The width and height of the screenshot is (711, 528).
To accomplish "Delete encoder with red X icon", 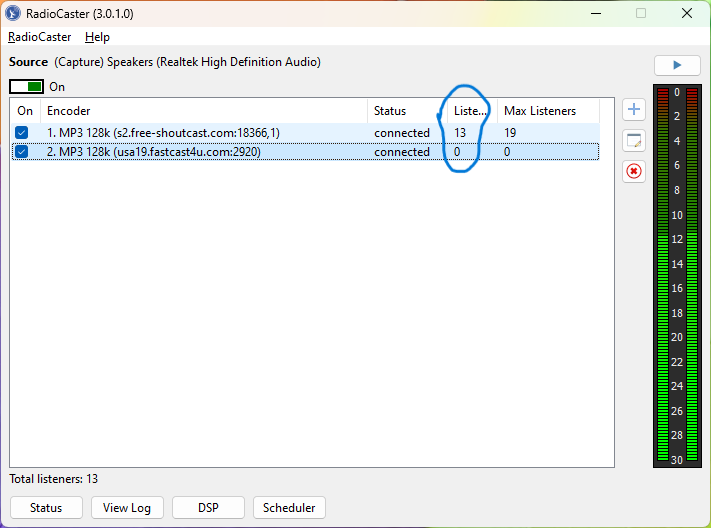I will pos(634,171).
